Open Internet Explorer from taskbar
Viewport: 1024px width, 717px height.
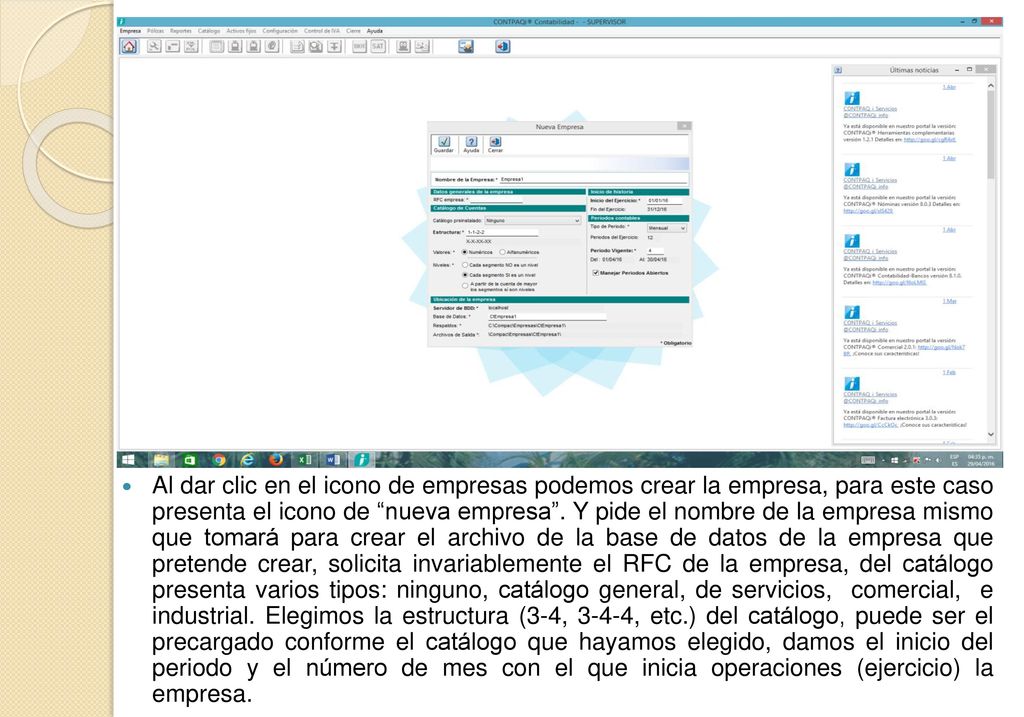(248, 460)
